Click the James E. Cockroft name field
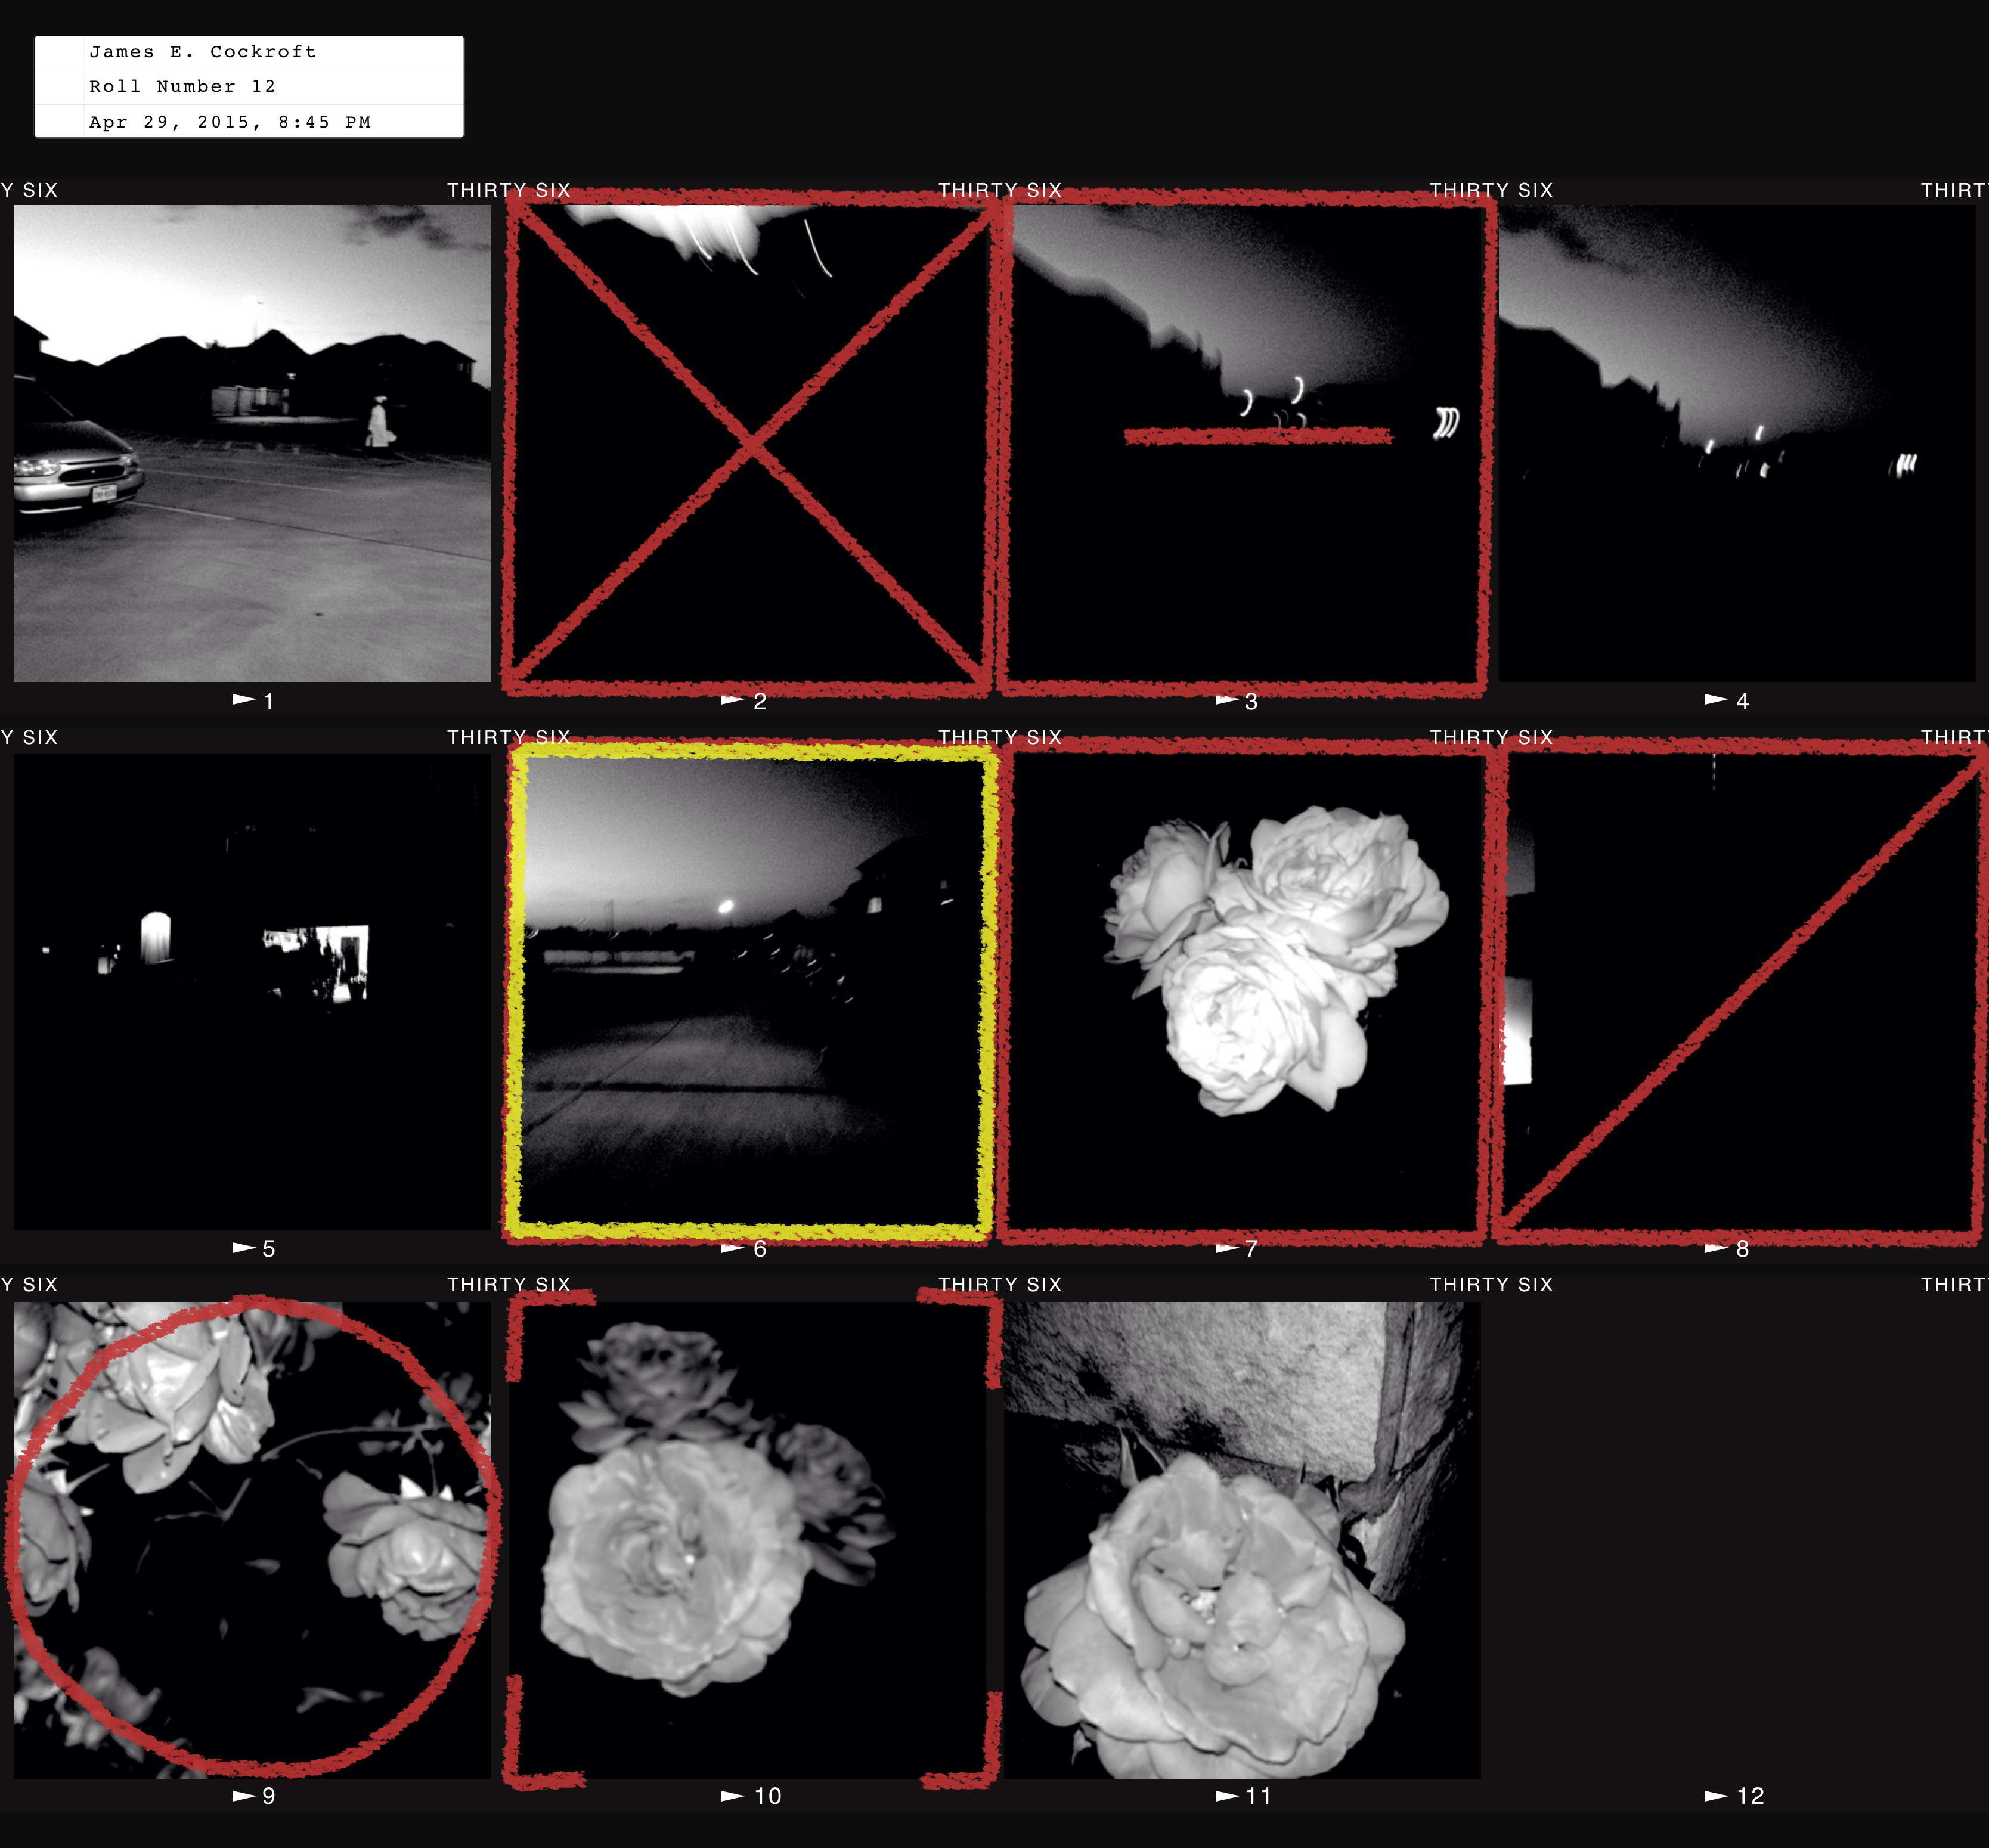The width and height of the screenshot is (1989, 1848). 203,52
